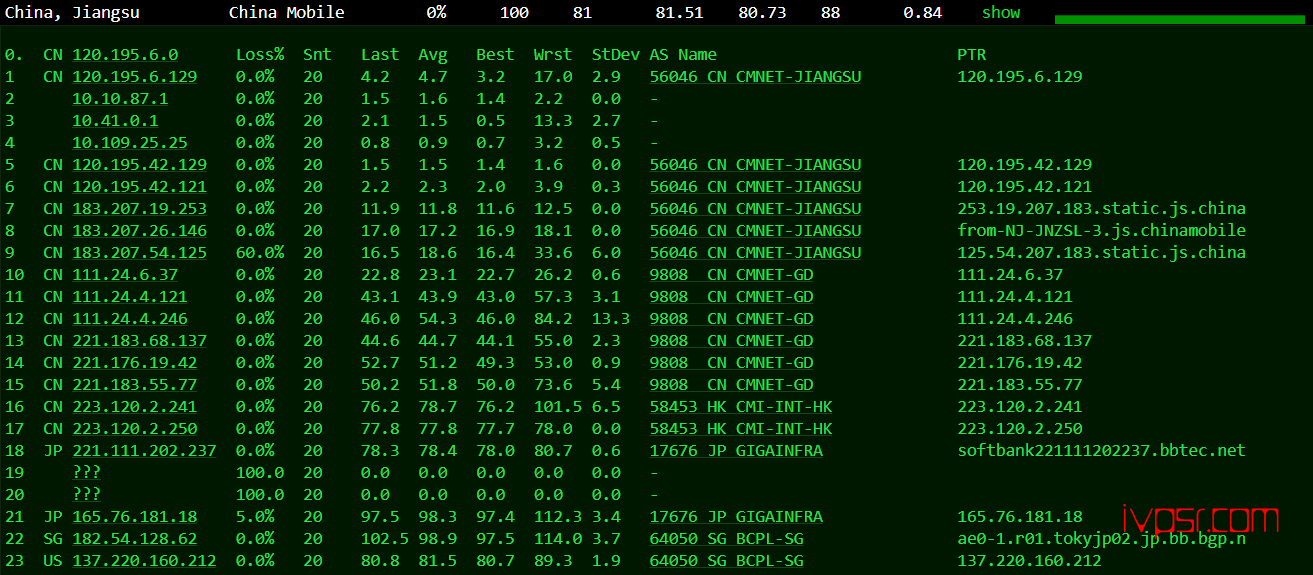Select PTR text from-NJ-JNZSL-3.js.chinamobile
Image resolution: width=1313 pixels, height=575 pixels.
pyautogui.click(x=1102, y=231)
